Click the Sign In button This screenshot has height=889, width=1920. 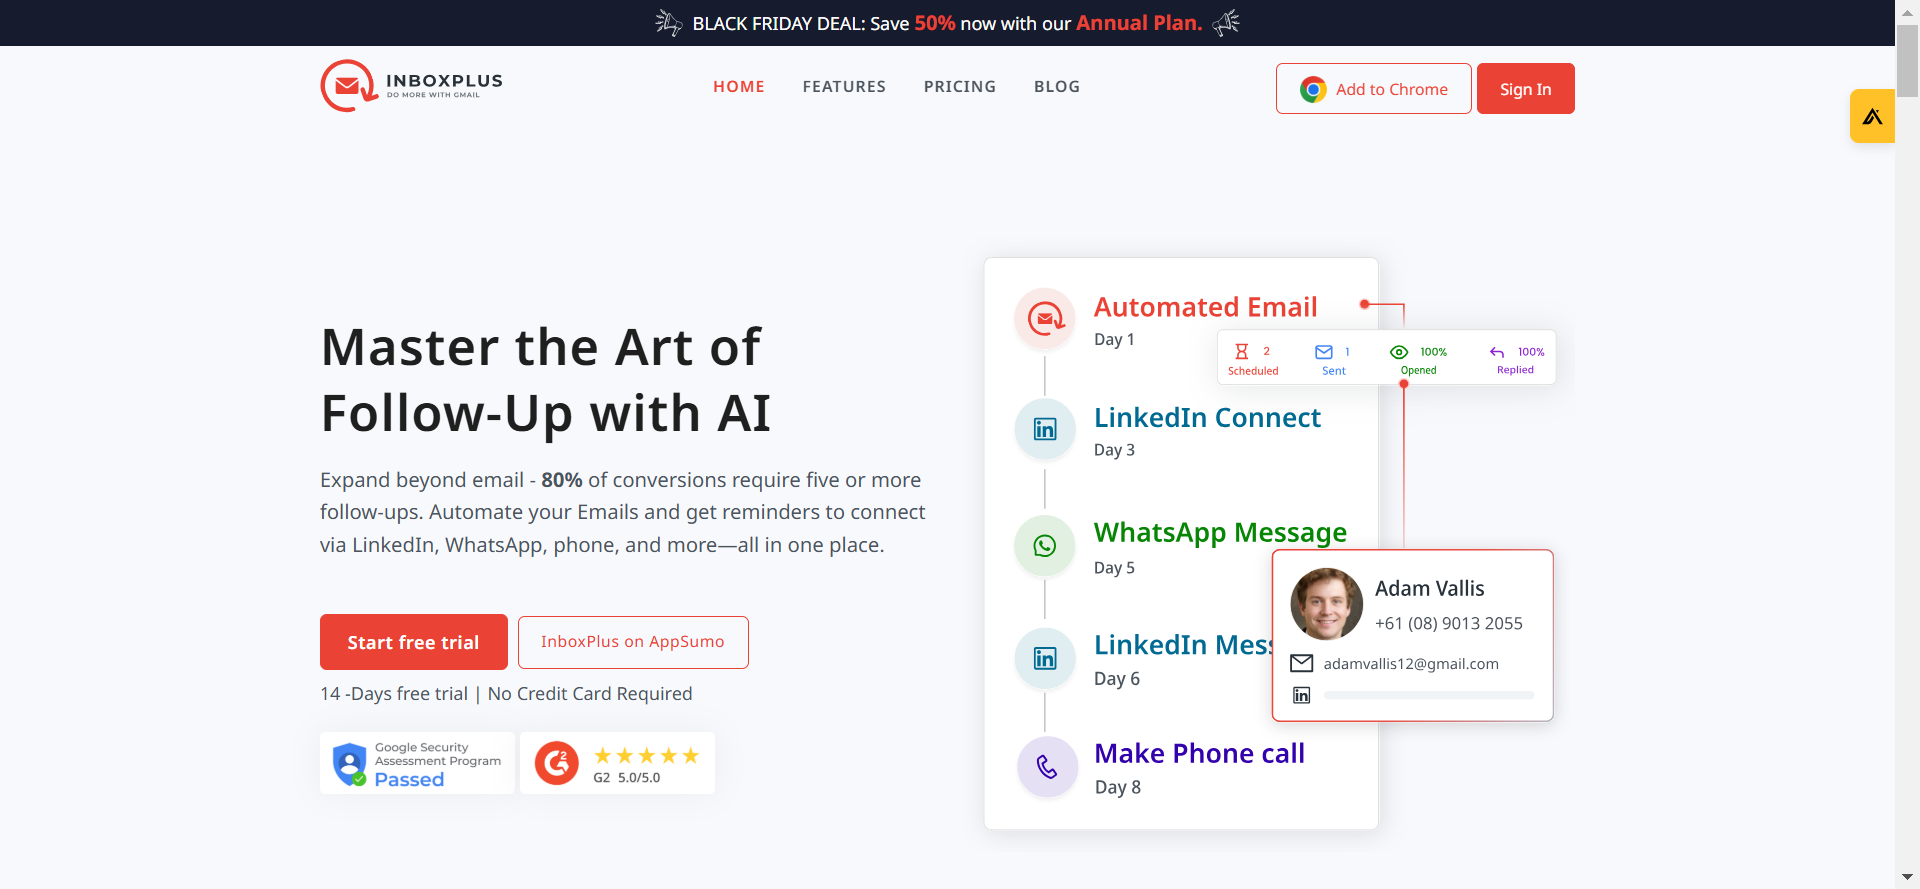click(x=1525, y=89)
